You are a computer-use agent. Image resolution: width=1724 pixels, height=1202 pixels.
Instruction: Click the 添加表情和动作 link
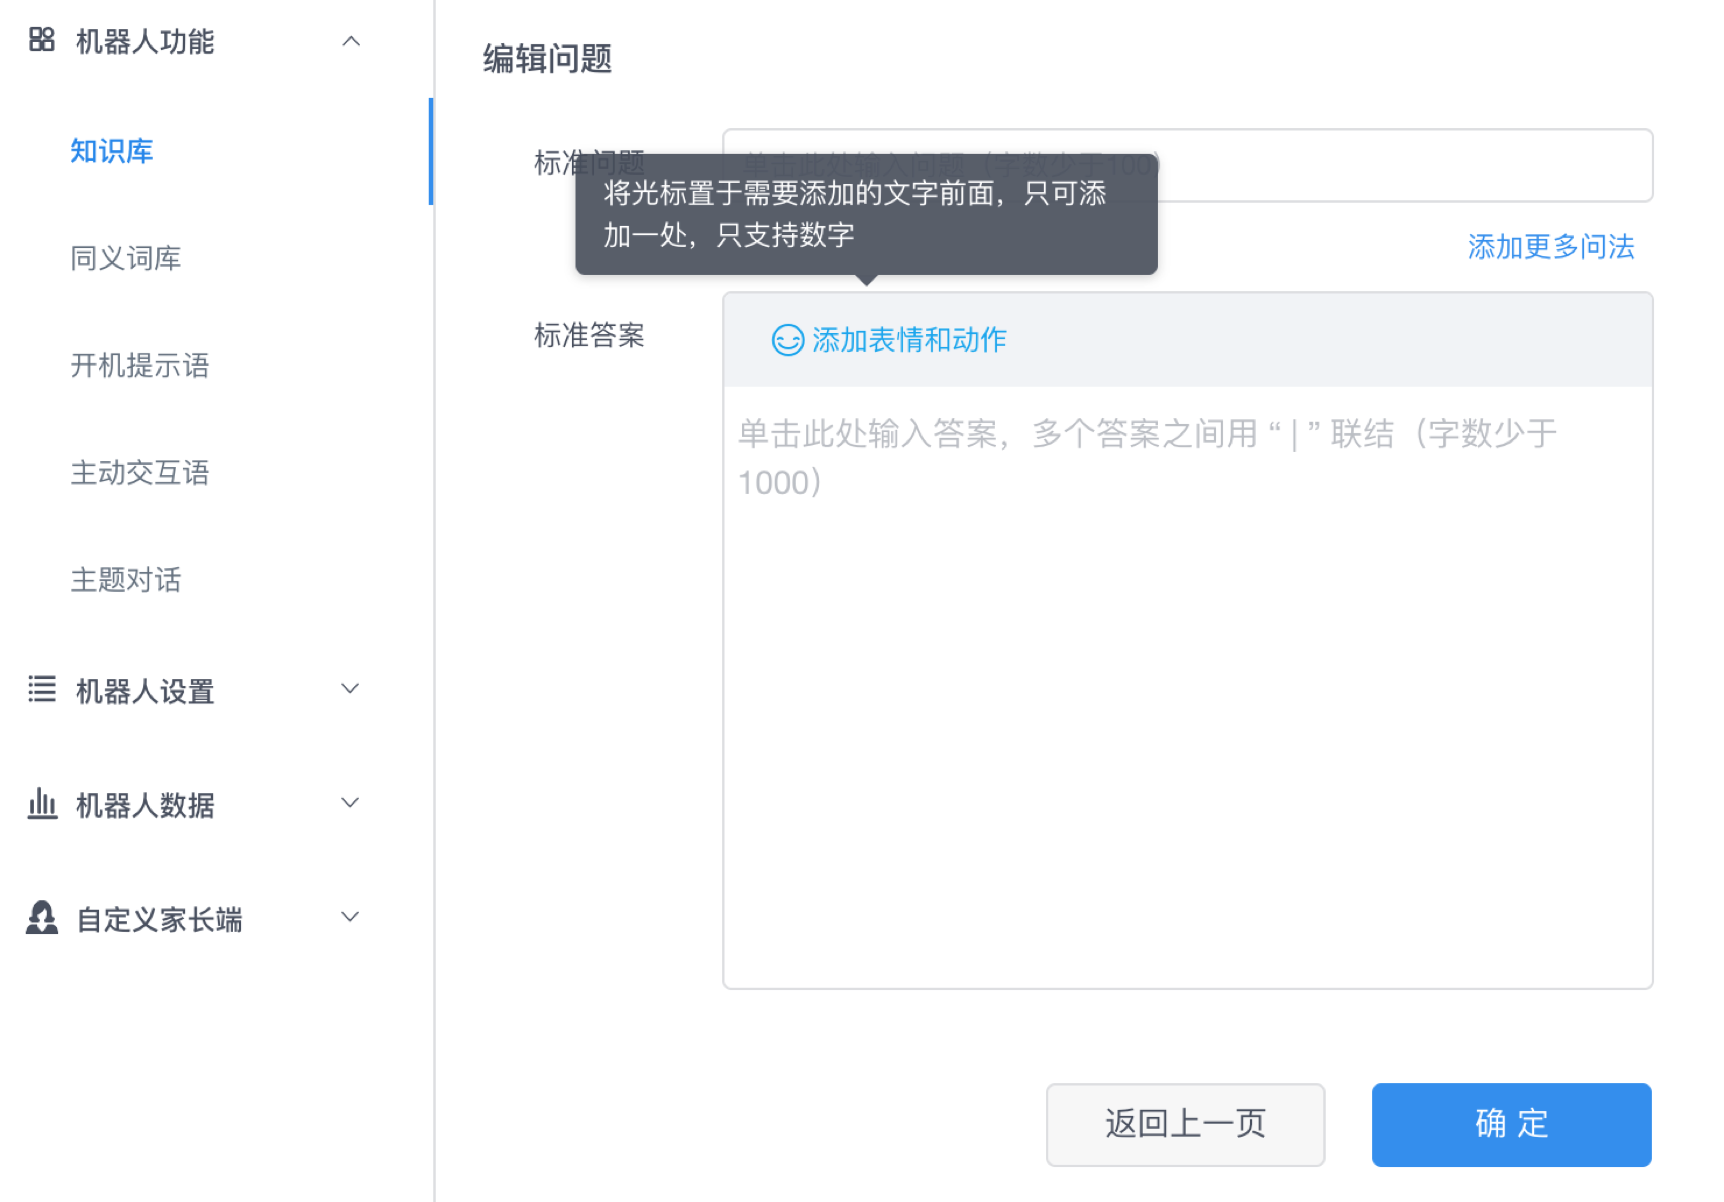pyautogui.click(x=911, y=340)
